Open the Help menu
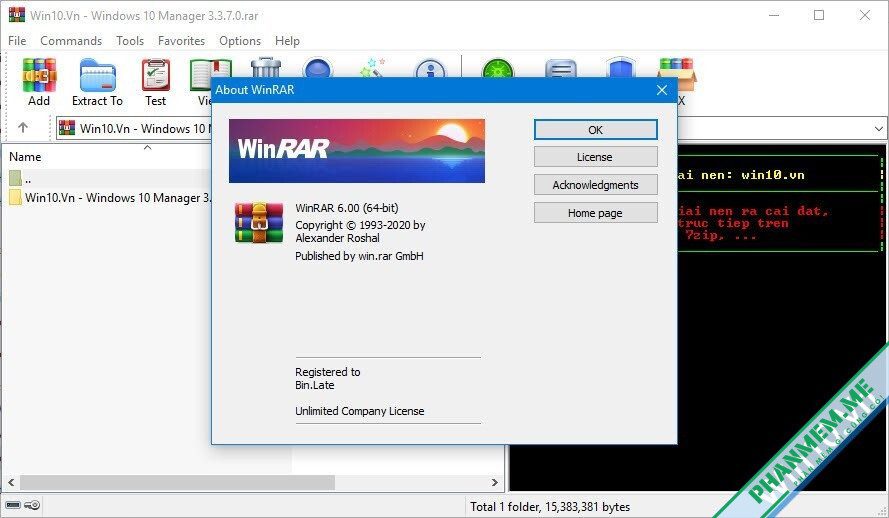 (287, 41)
